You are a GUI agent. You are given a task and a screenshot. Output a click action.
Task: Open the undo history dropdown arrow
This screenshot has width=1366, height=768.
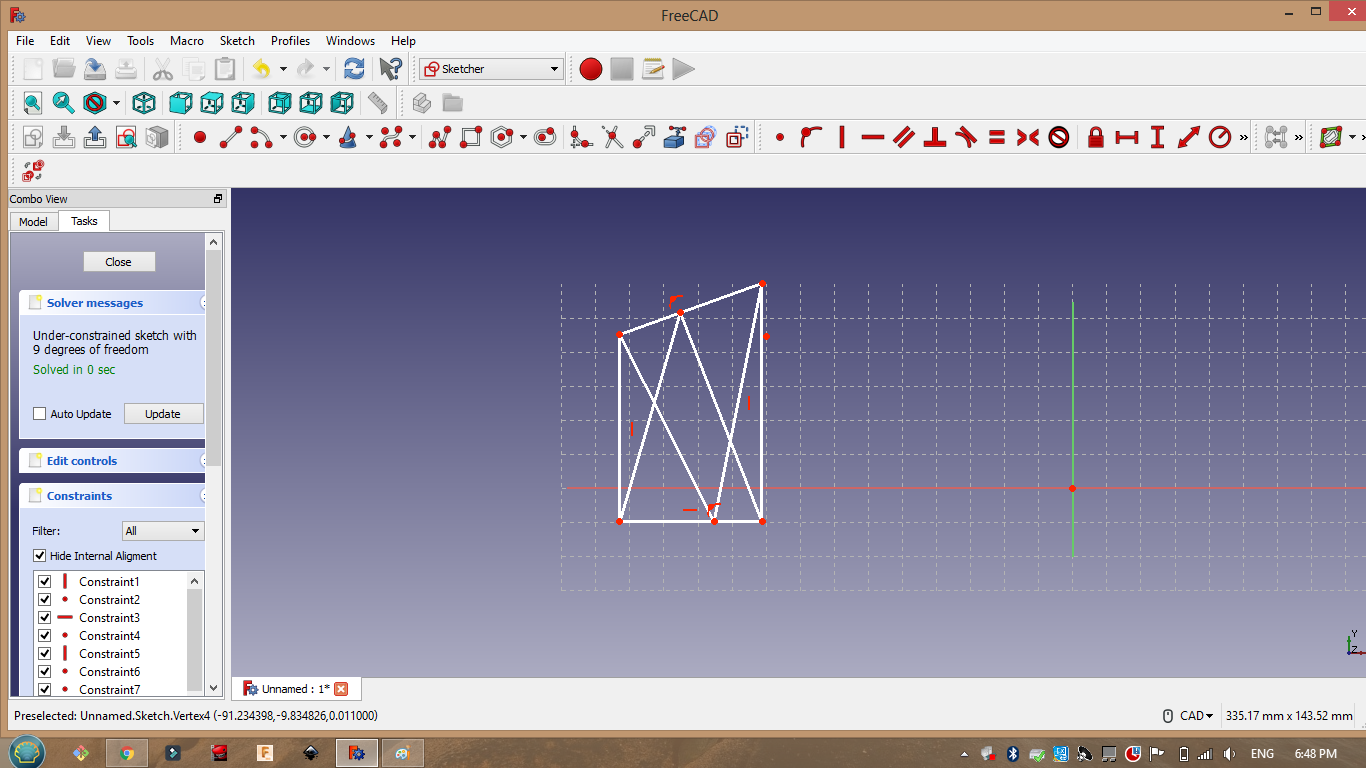[x=283, y=69]
